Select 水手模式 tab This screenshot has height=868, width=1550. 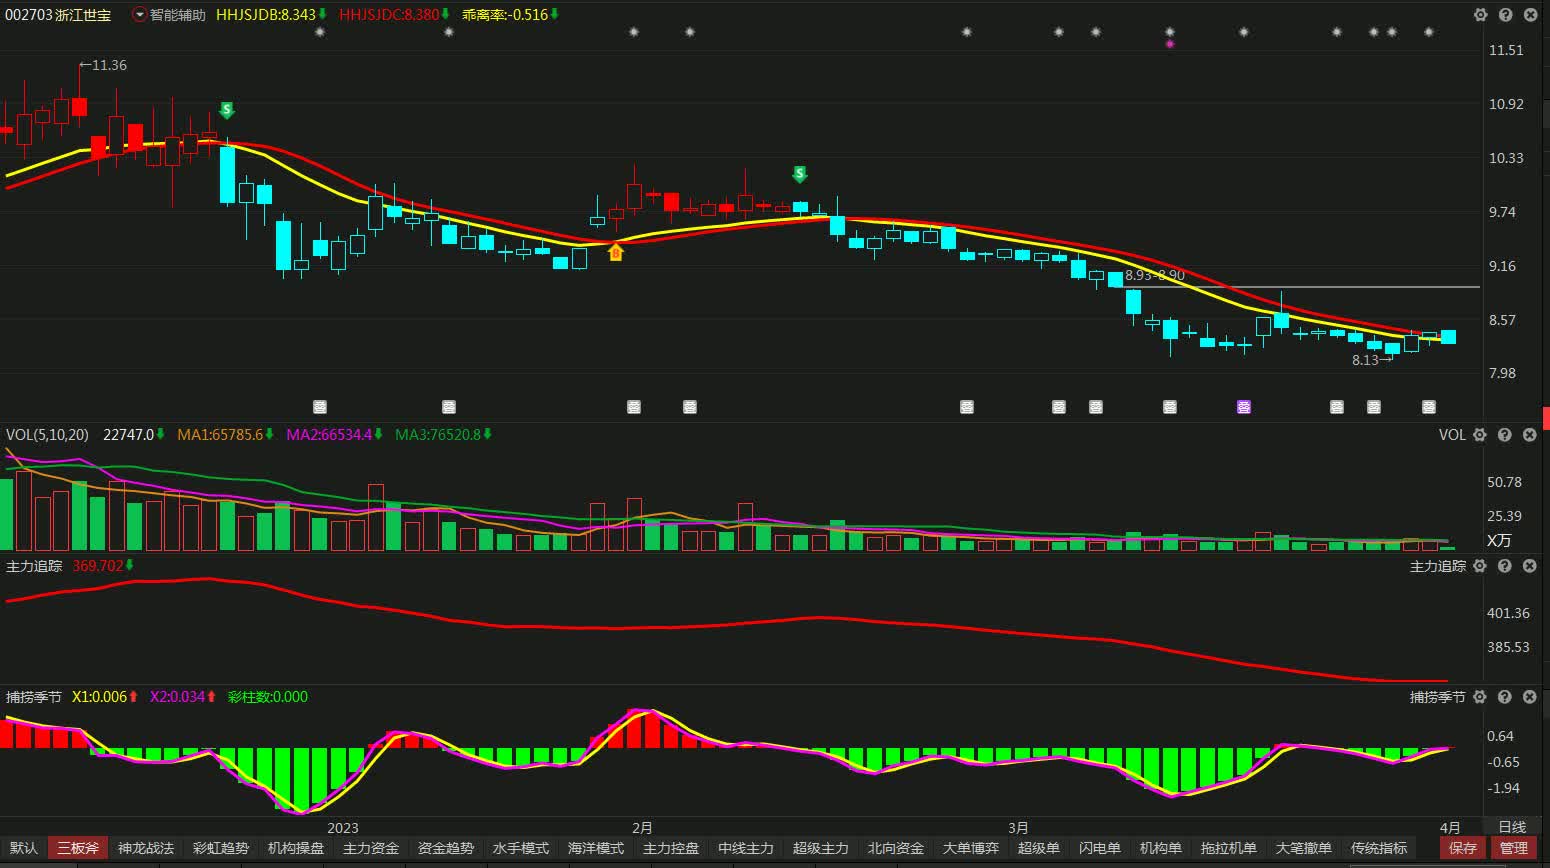tap(521, 848)
